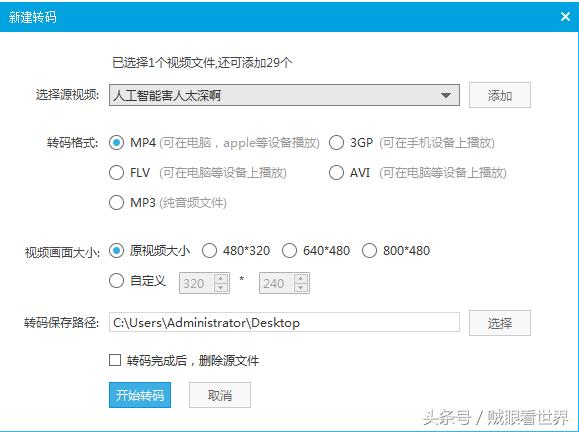This screenshot has height=432, width=579.
Task: Set video size to 640*480
Action: [x=289, y=251]
